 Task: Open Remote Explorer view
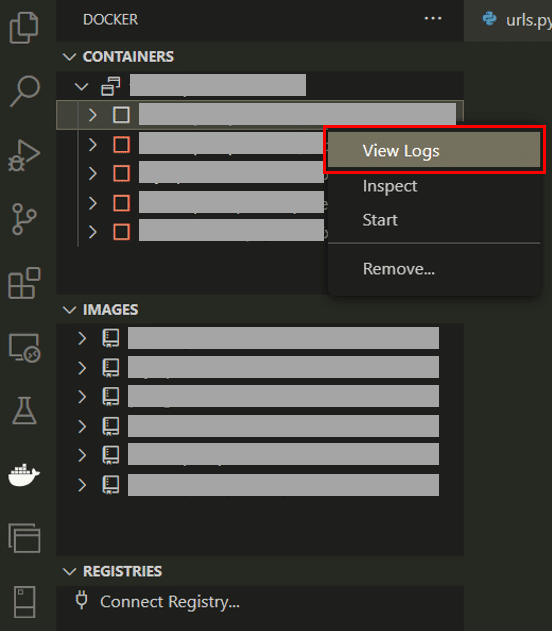24,348
